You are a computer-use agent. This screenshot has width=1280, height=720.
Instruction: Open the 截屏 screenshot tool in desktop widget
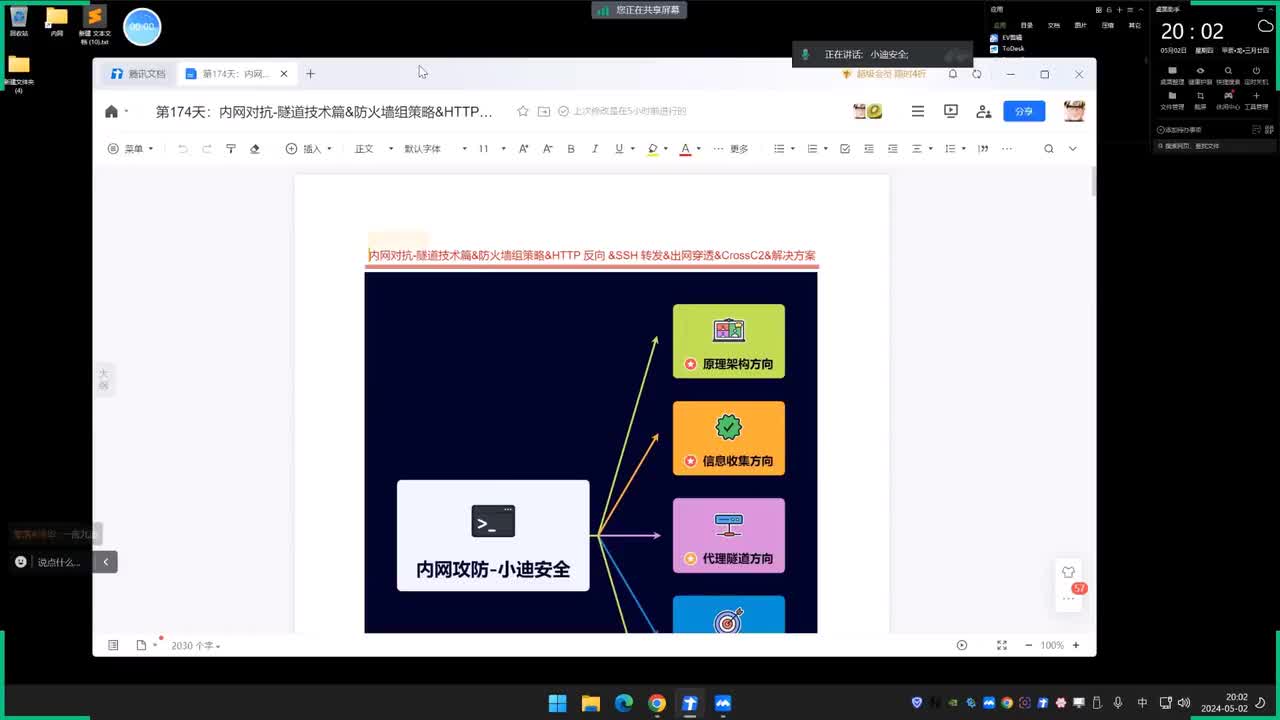coord(1200,100)
